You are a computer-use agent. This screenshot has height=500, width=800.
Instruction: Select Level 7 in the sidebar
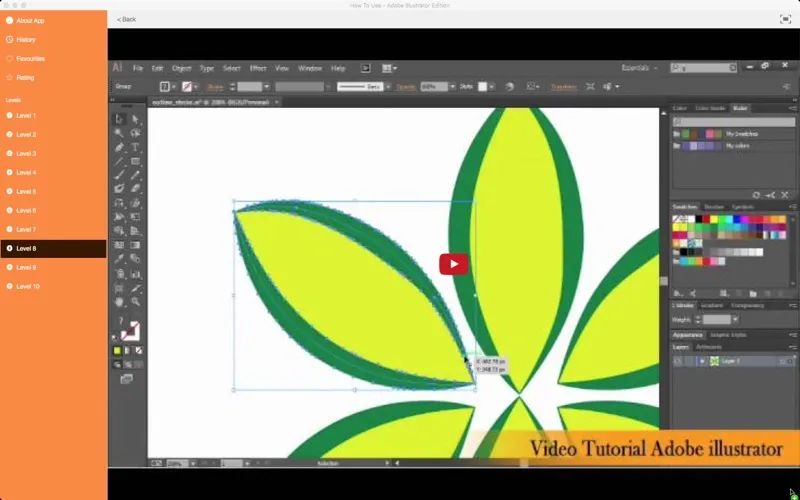(x=54, y=230)
